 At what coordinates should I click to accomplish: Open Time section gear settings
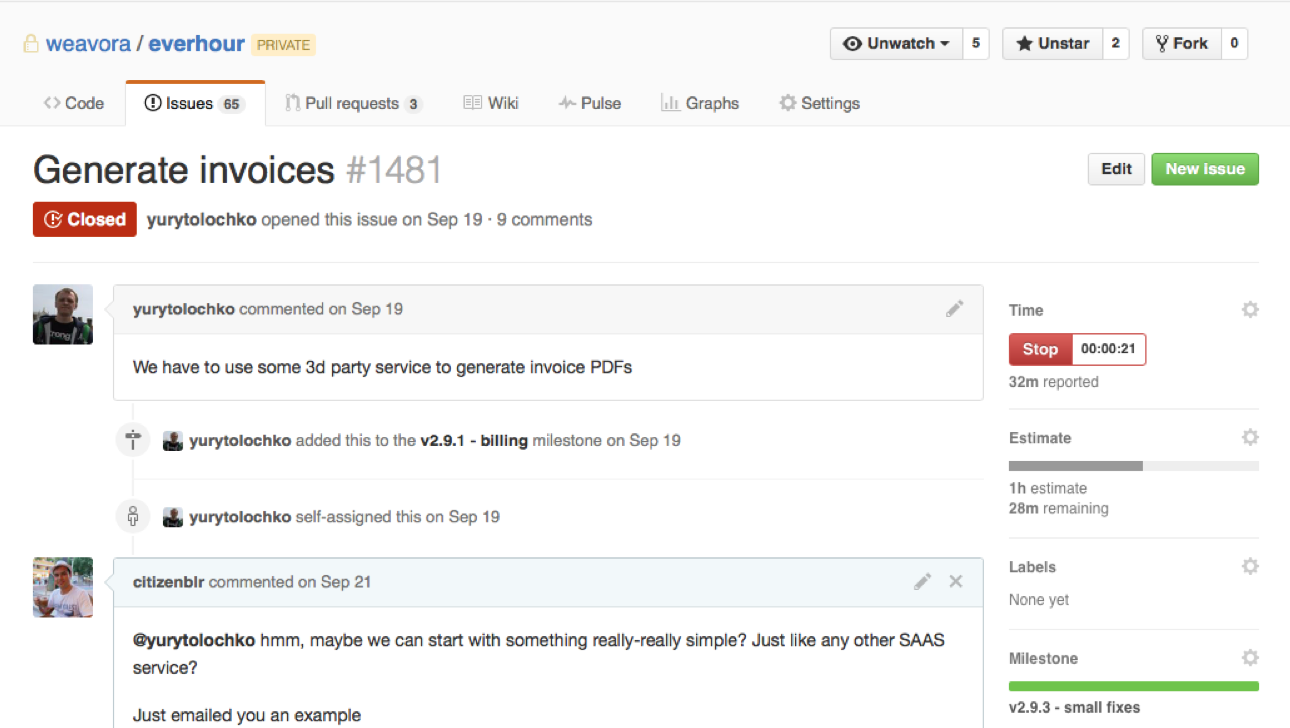click(1250, 310)
